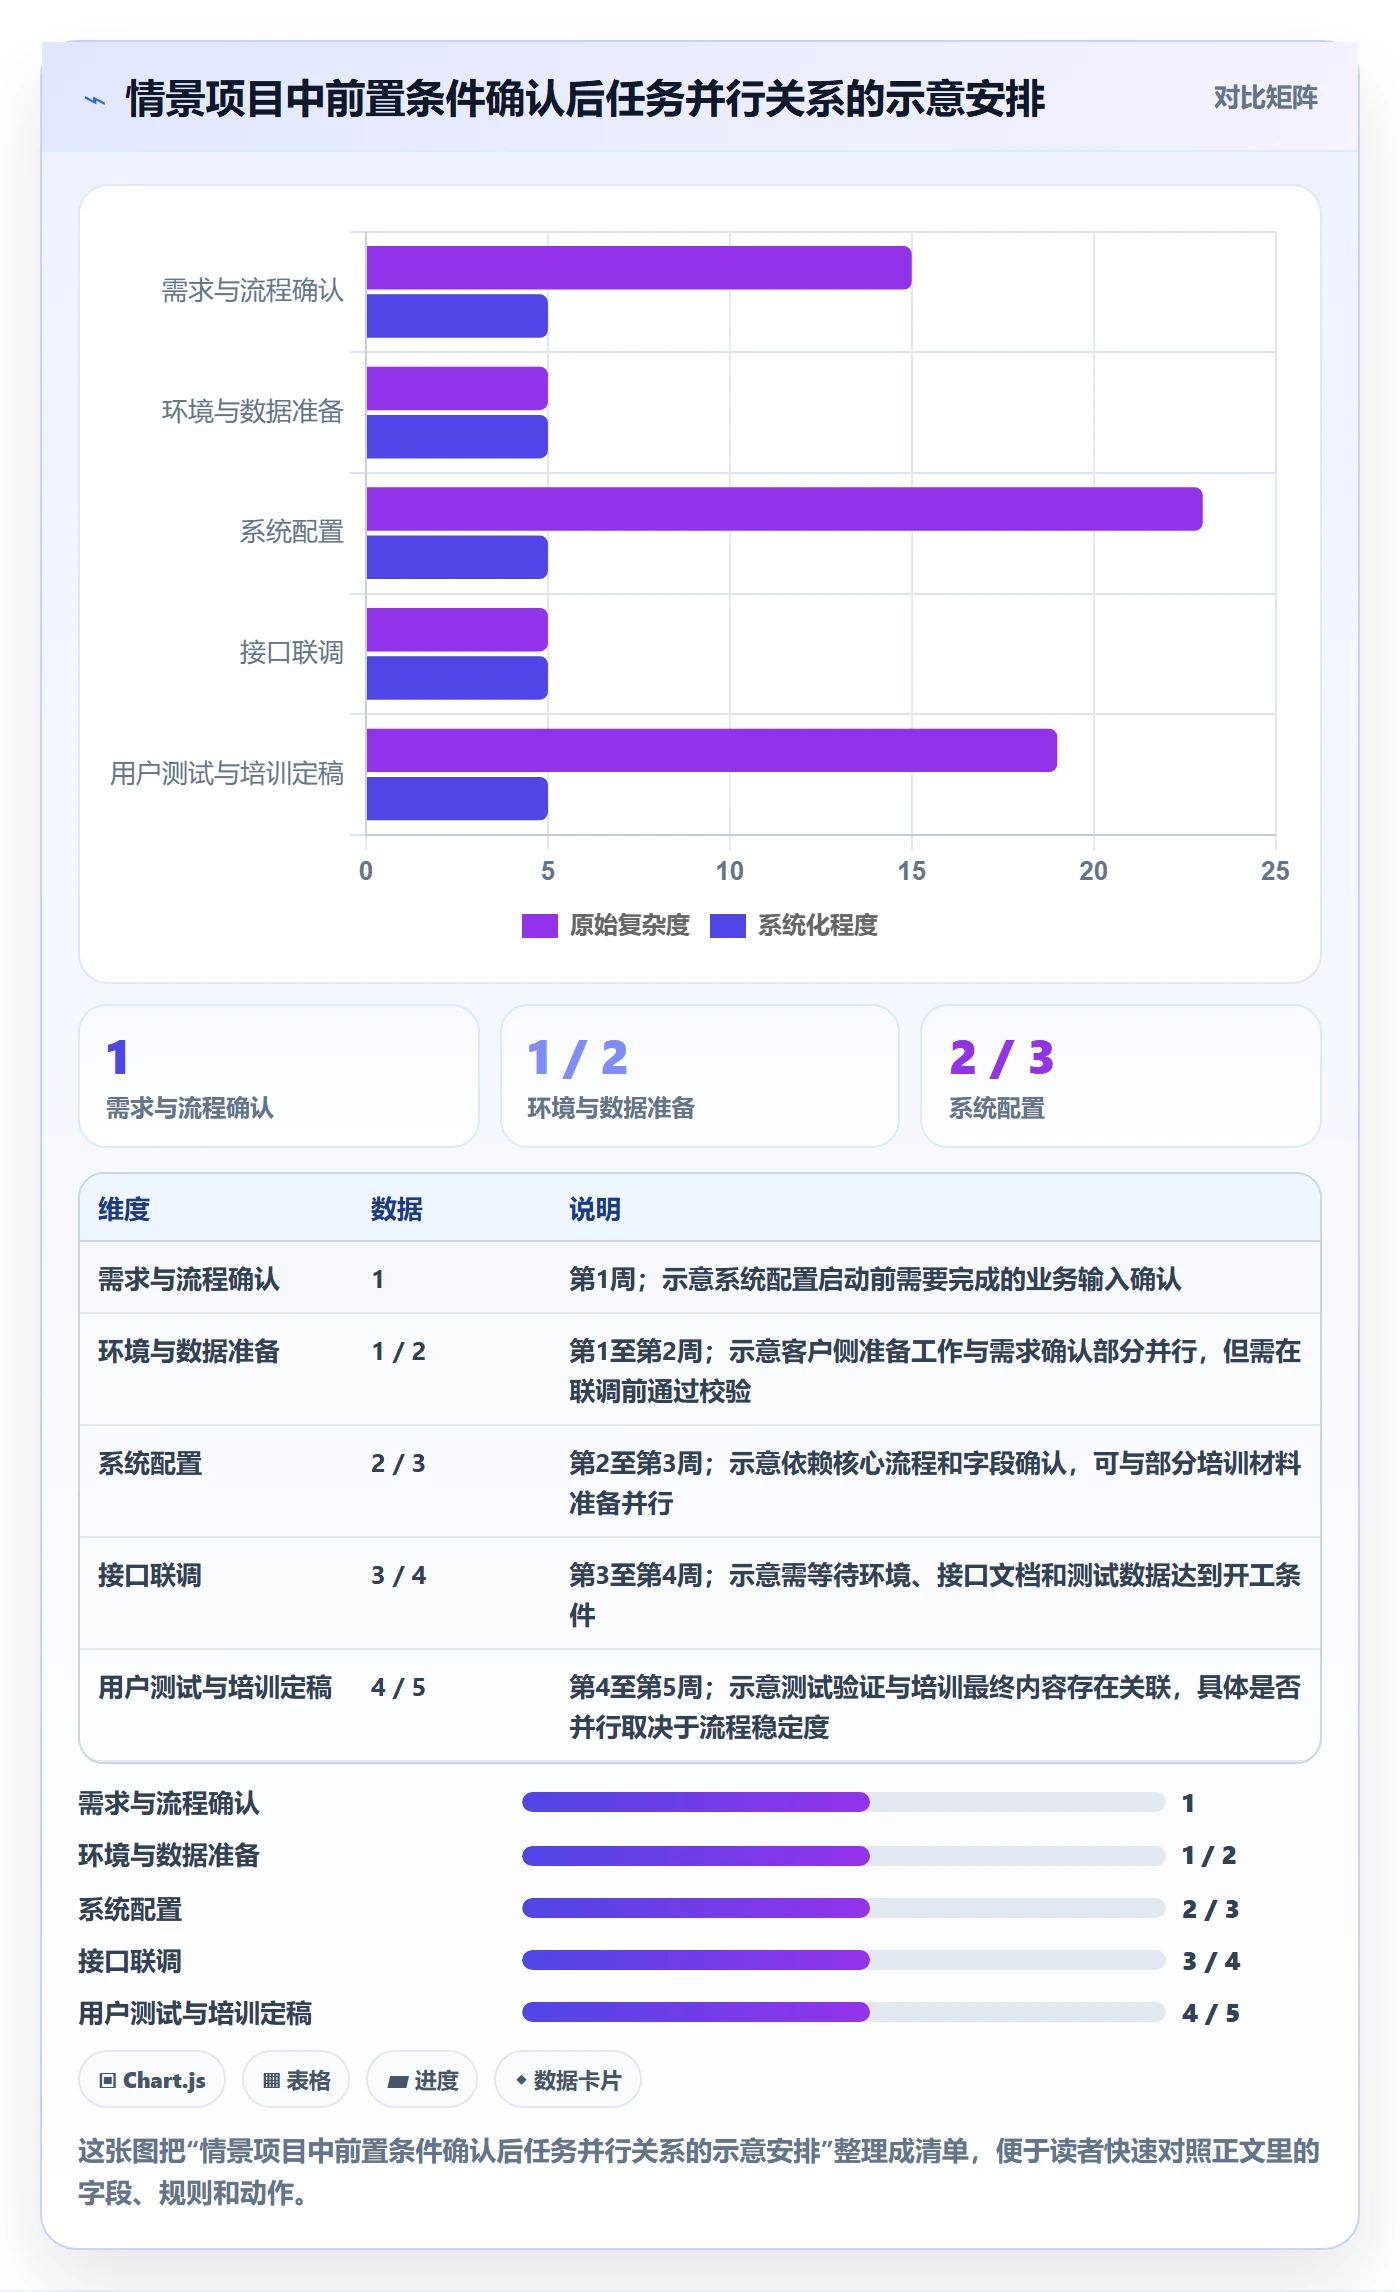Click the lightning icon beside the title
Screen dimensions: 1400x2292
pos(95,100)
